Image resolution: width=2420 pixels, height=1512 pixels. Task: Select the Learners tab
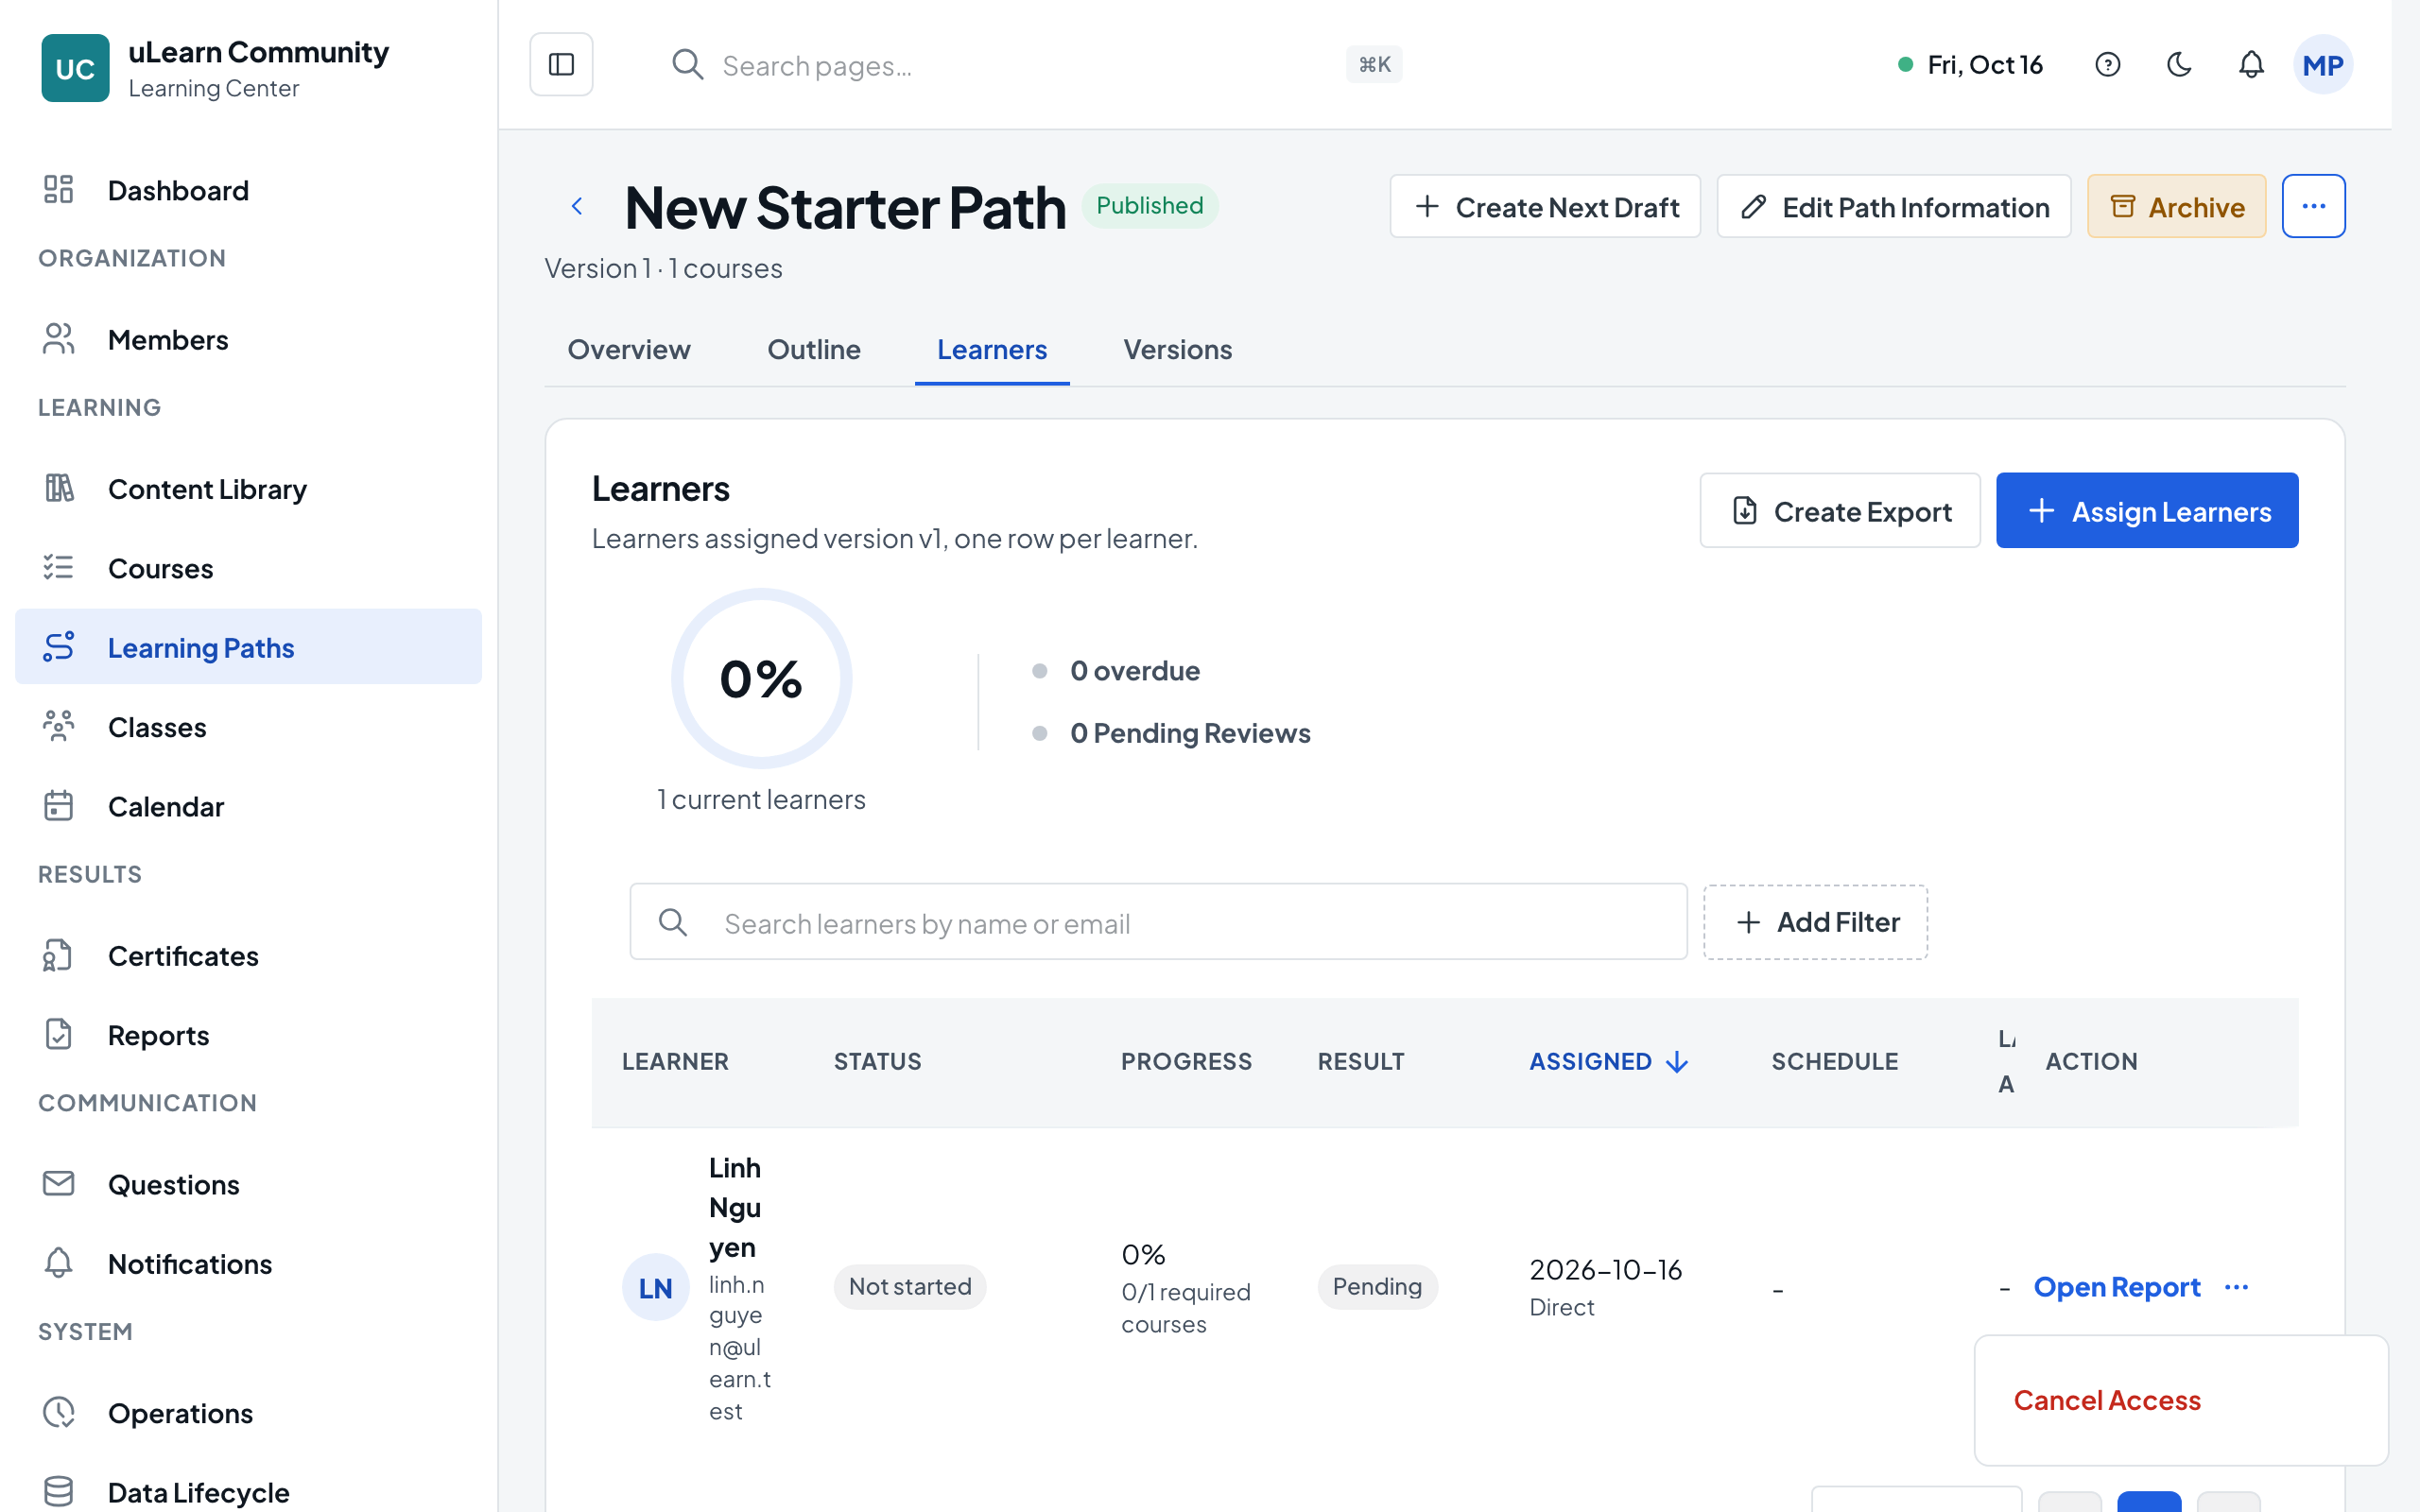coord(992,349)
